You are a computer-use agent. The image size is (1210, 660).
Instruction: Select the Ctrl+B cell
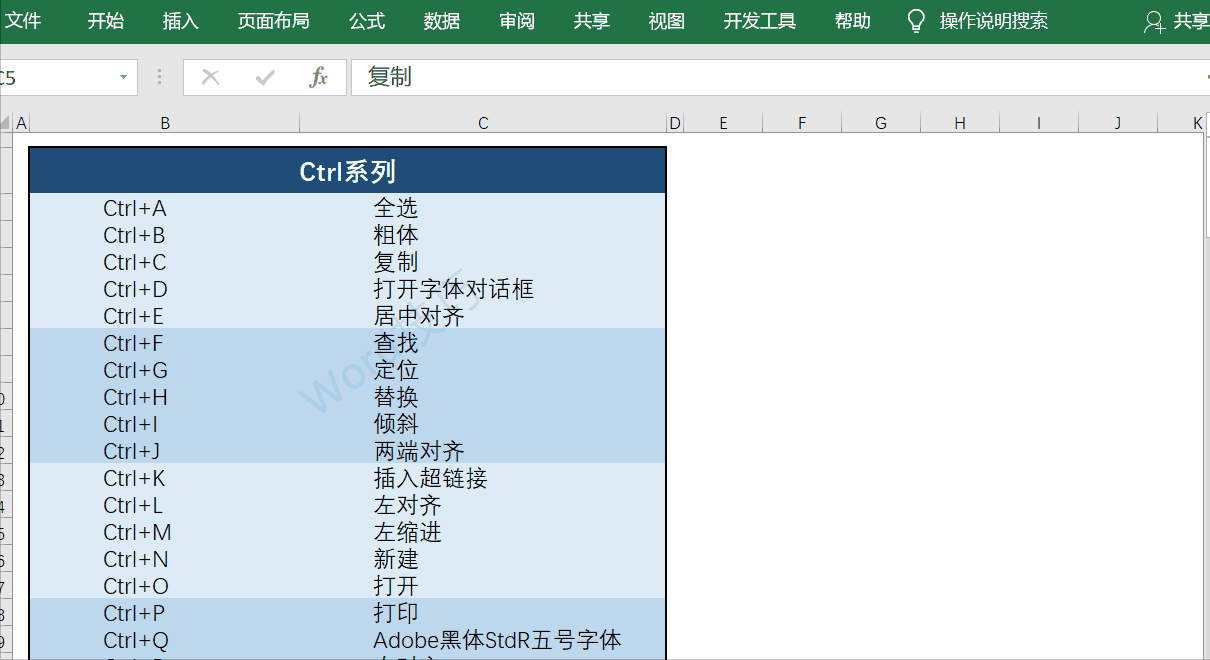click(x=165, y=235)
